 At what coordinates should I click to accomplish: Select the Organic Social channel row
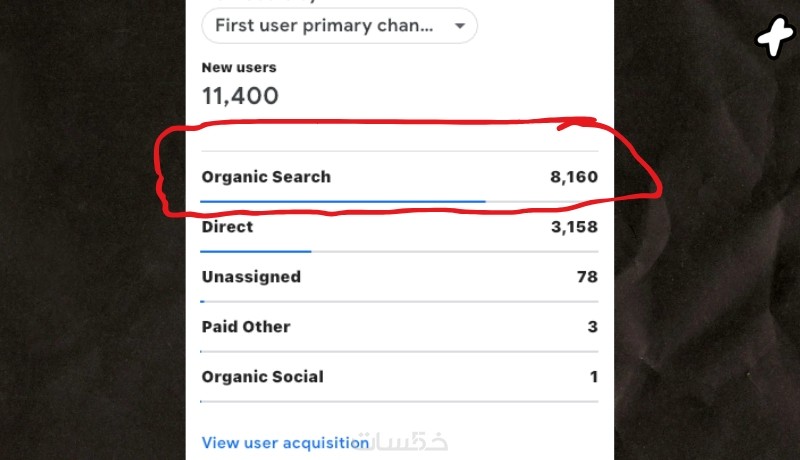[262, 377]
